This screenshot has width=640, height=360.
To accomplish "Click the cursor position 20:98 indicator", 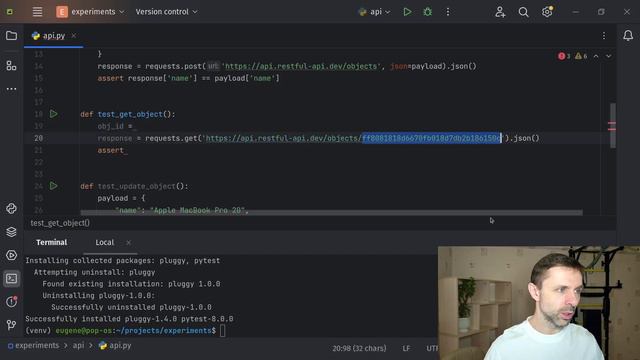I will click(x=359, y=348).
